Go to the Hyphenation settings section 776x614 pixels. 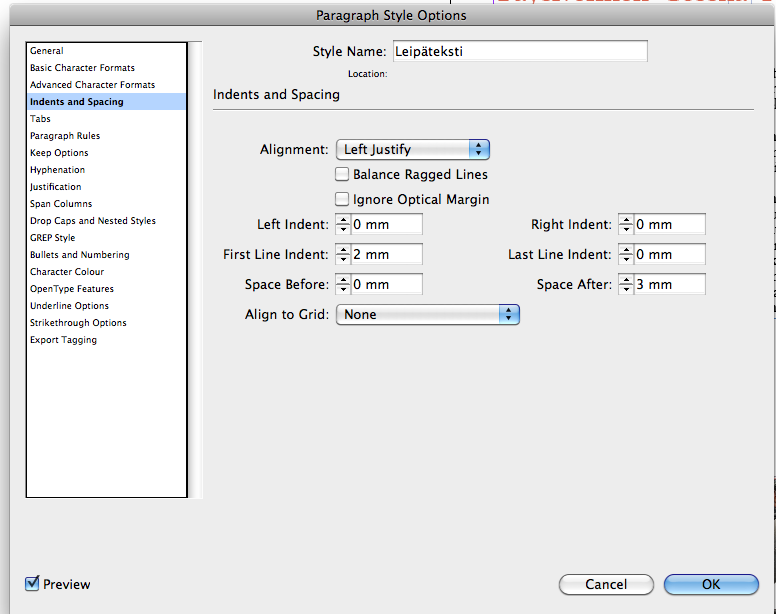(x=57, y=170)
